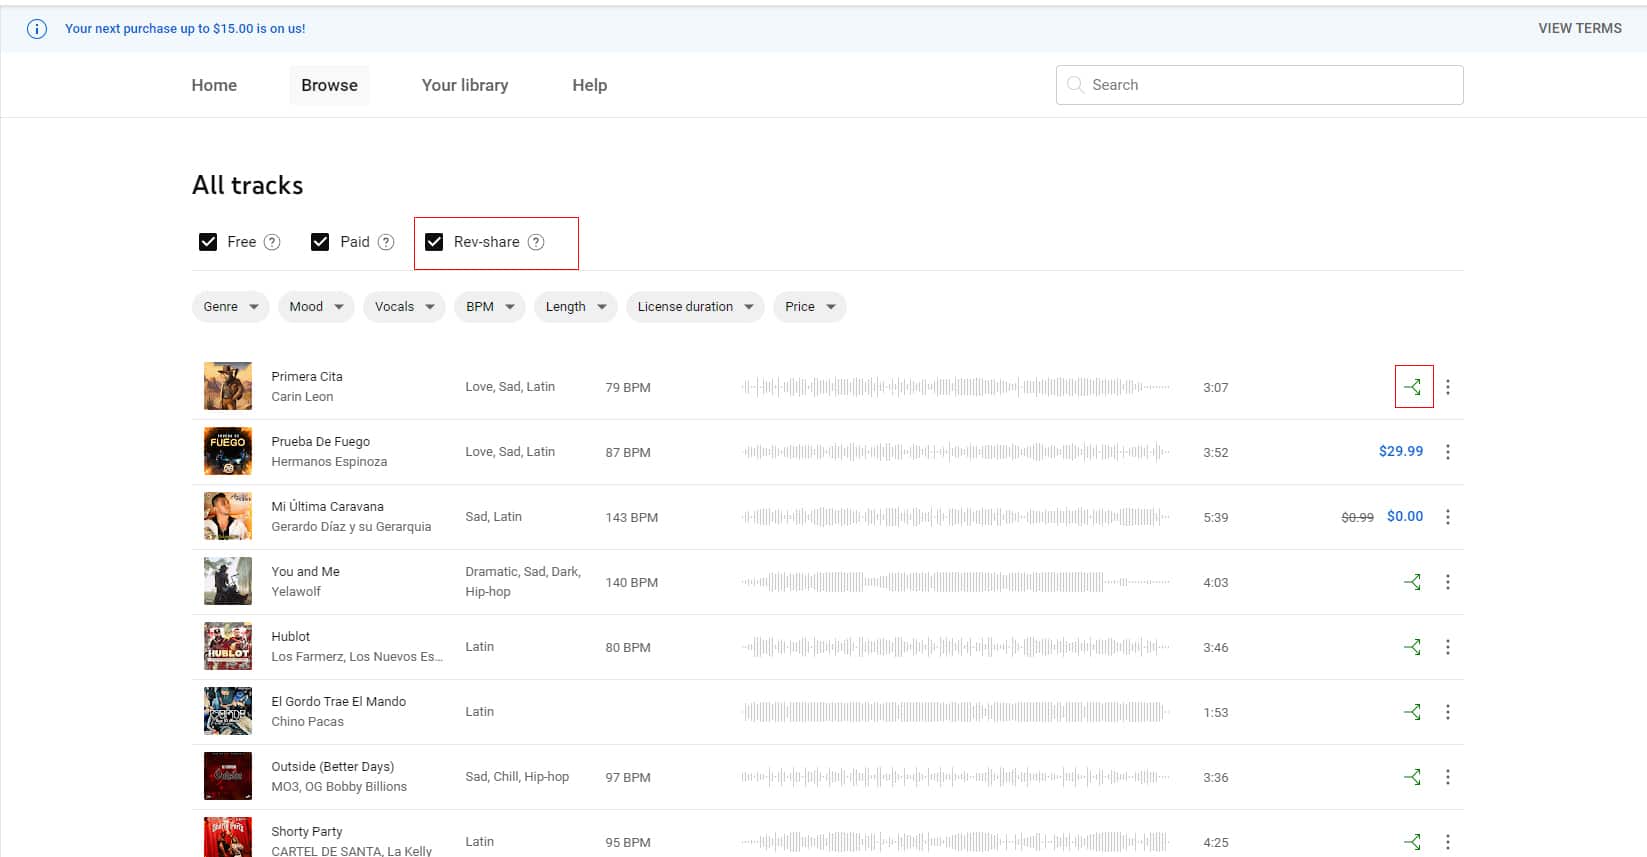Expand the Genre filter dropdown
1647x857 pixels.
click(230, 307)
